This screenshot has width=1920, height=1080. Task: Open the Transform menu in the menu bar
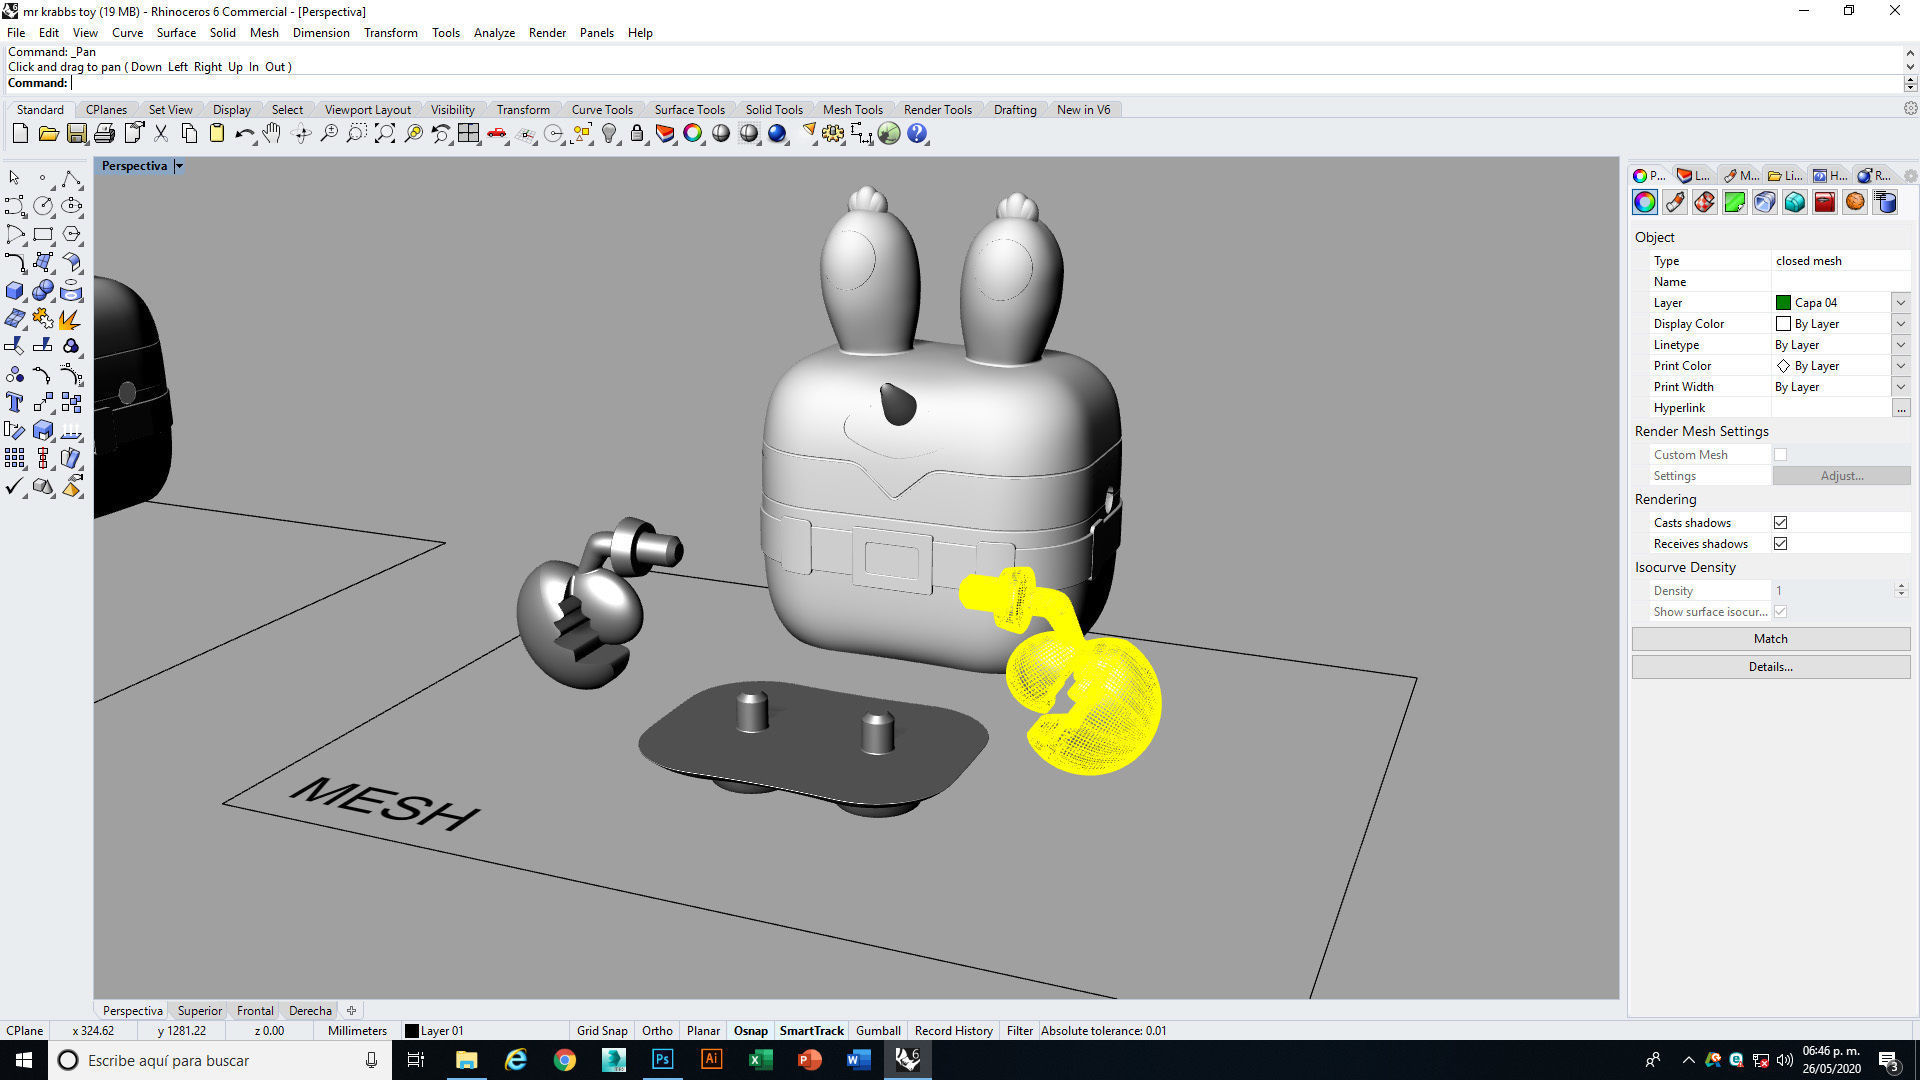(390, 33)
